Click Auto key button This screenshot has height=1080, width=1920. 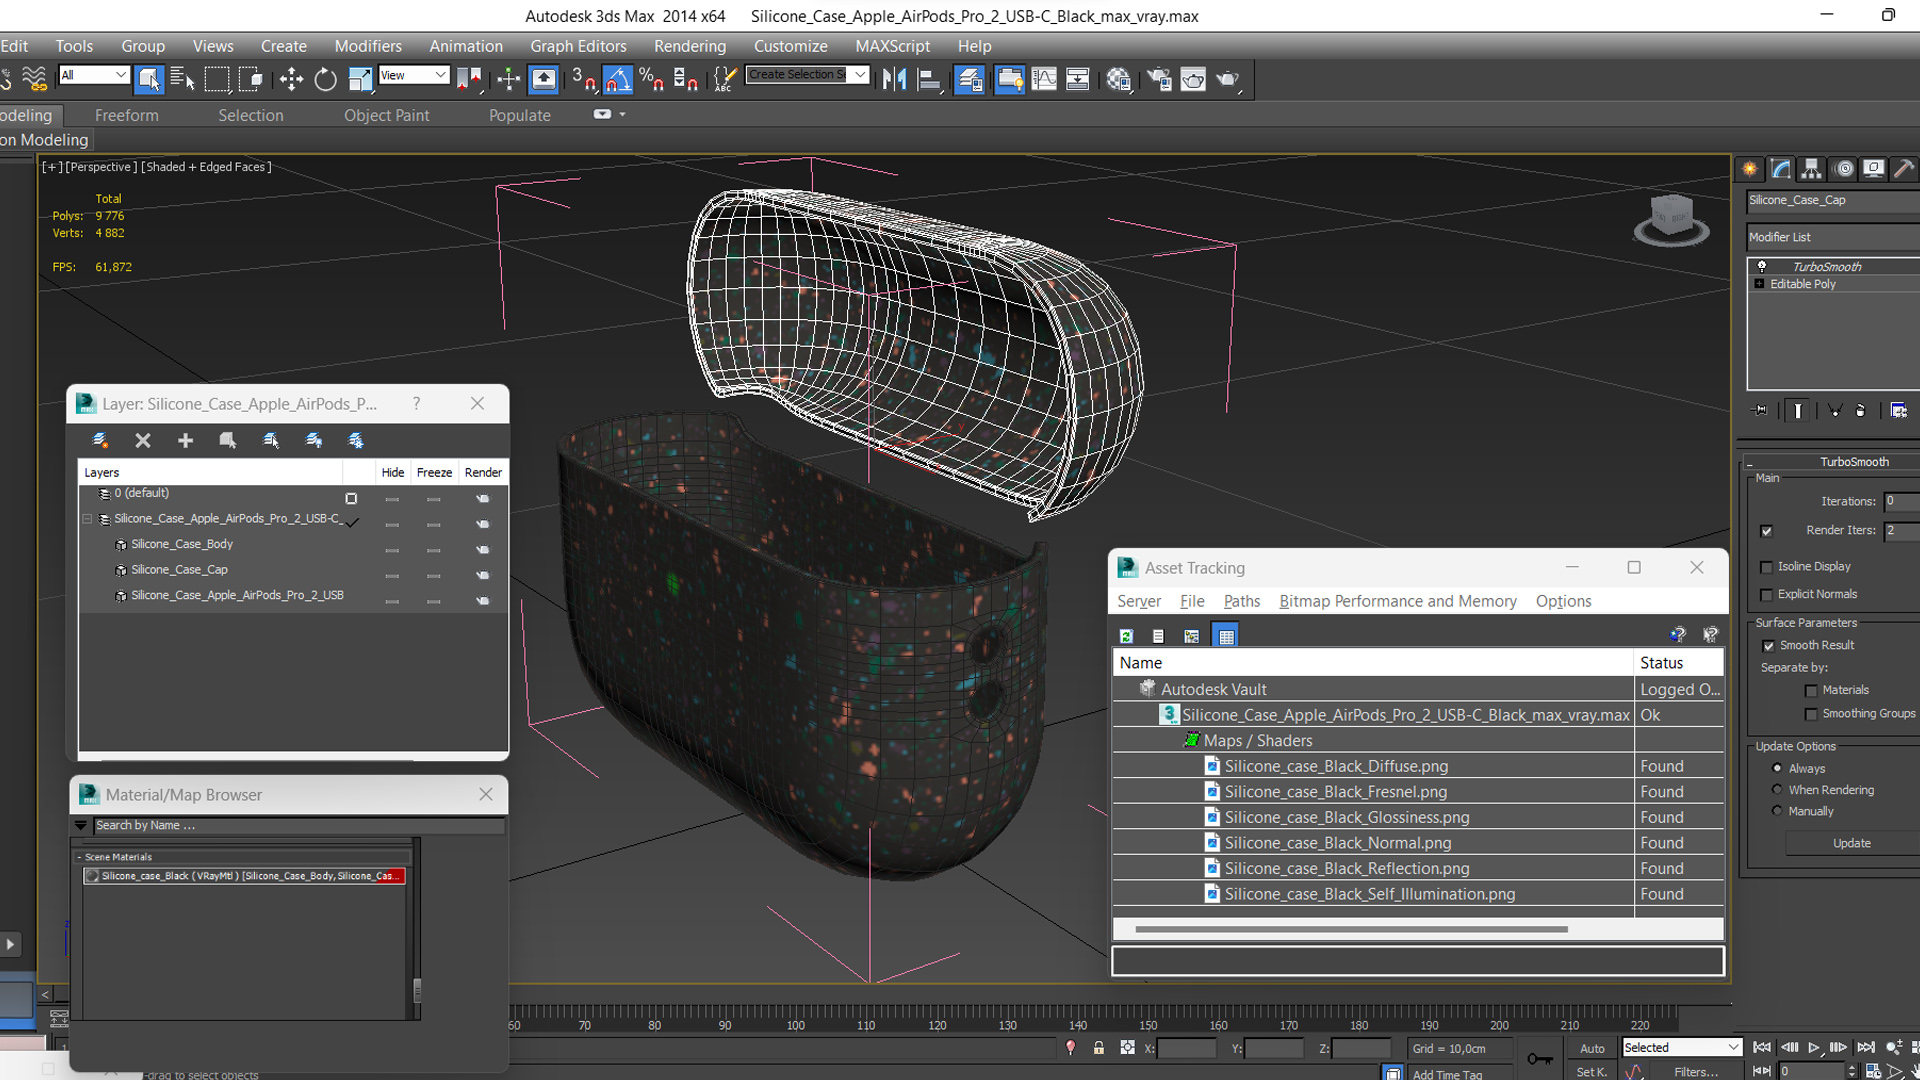(1592, 1048)
